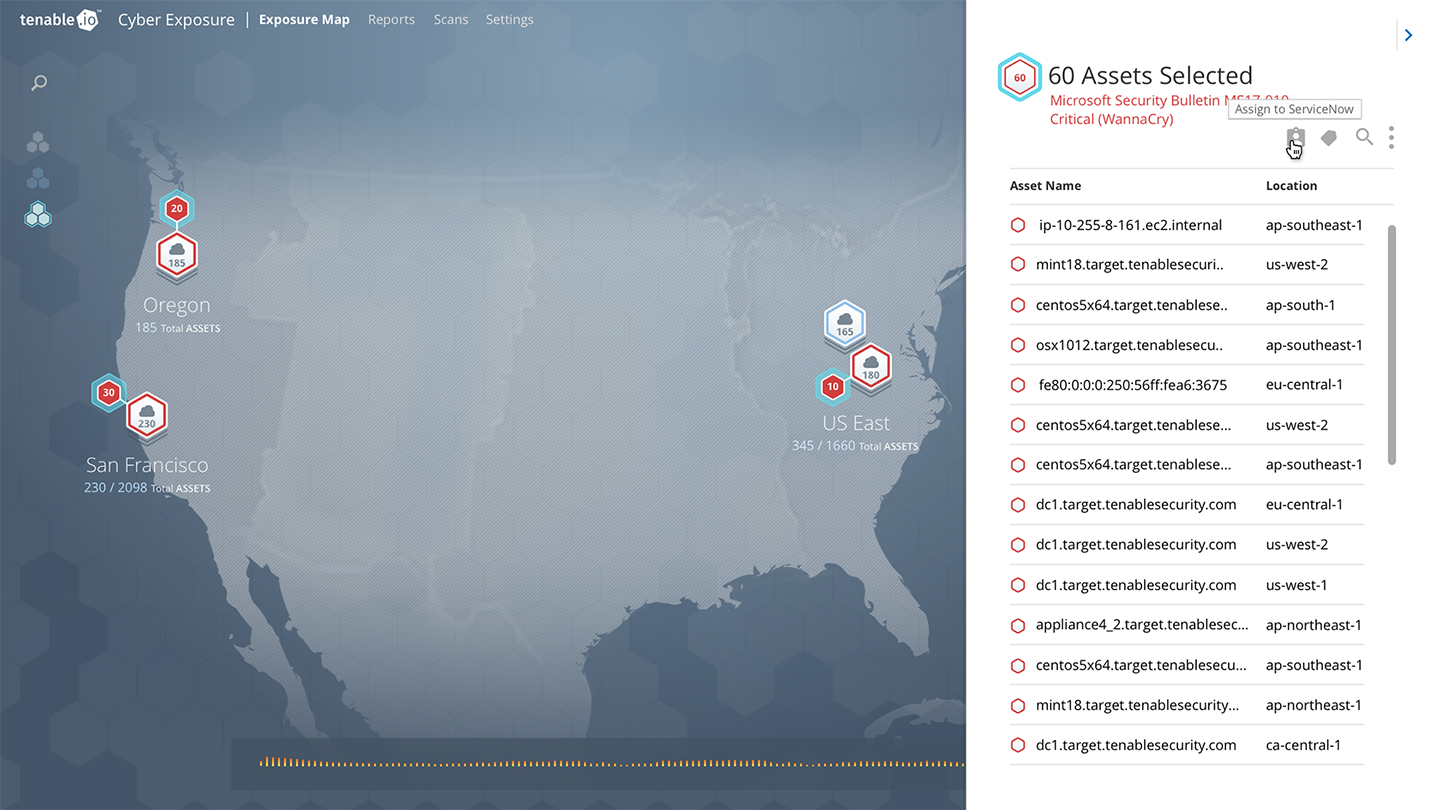Click San Francisco red marker showing 30

(x=109, y=392)
